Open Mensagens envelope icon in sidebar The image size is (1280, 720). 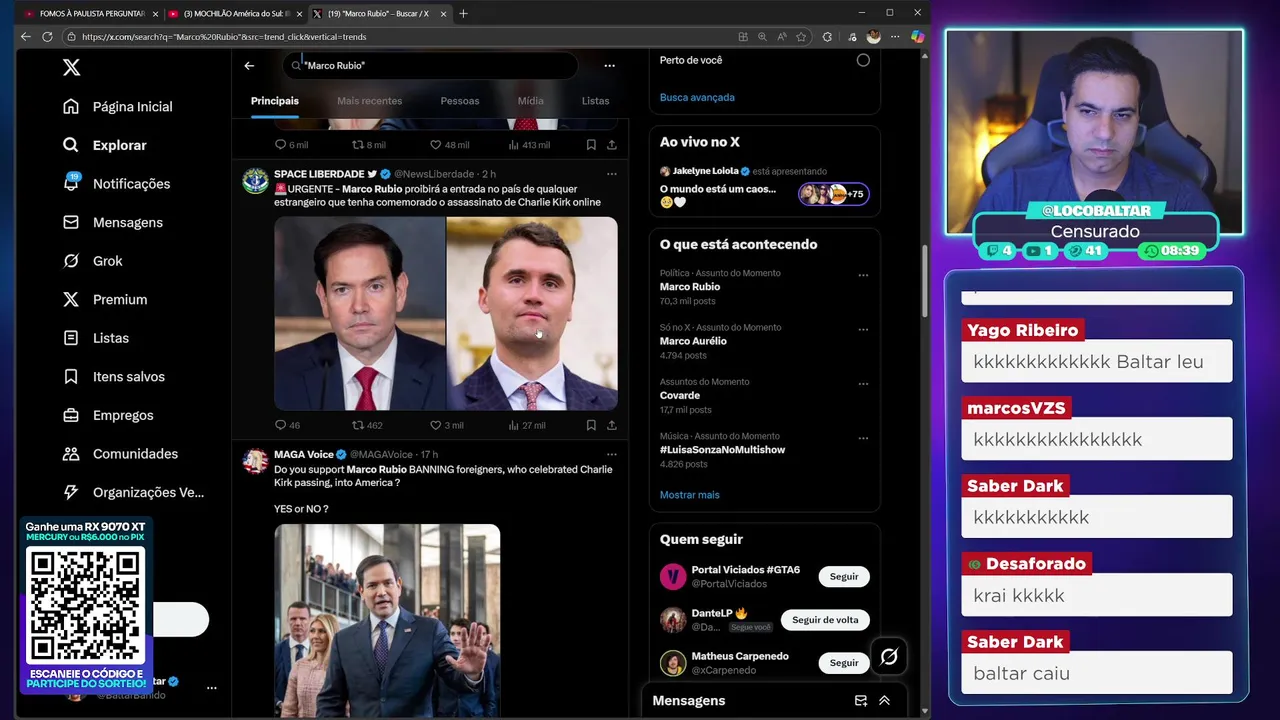click(71, 222)
